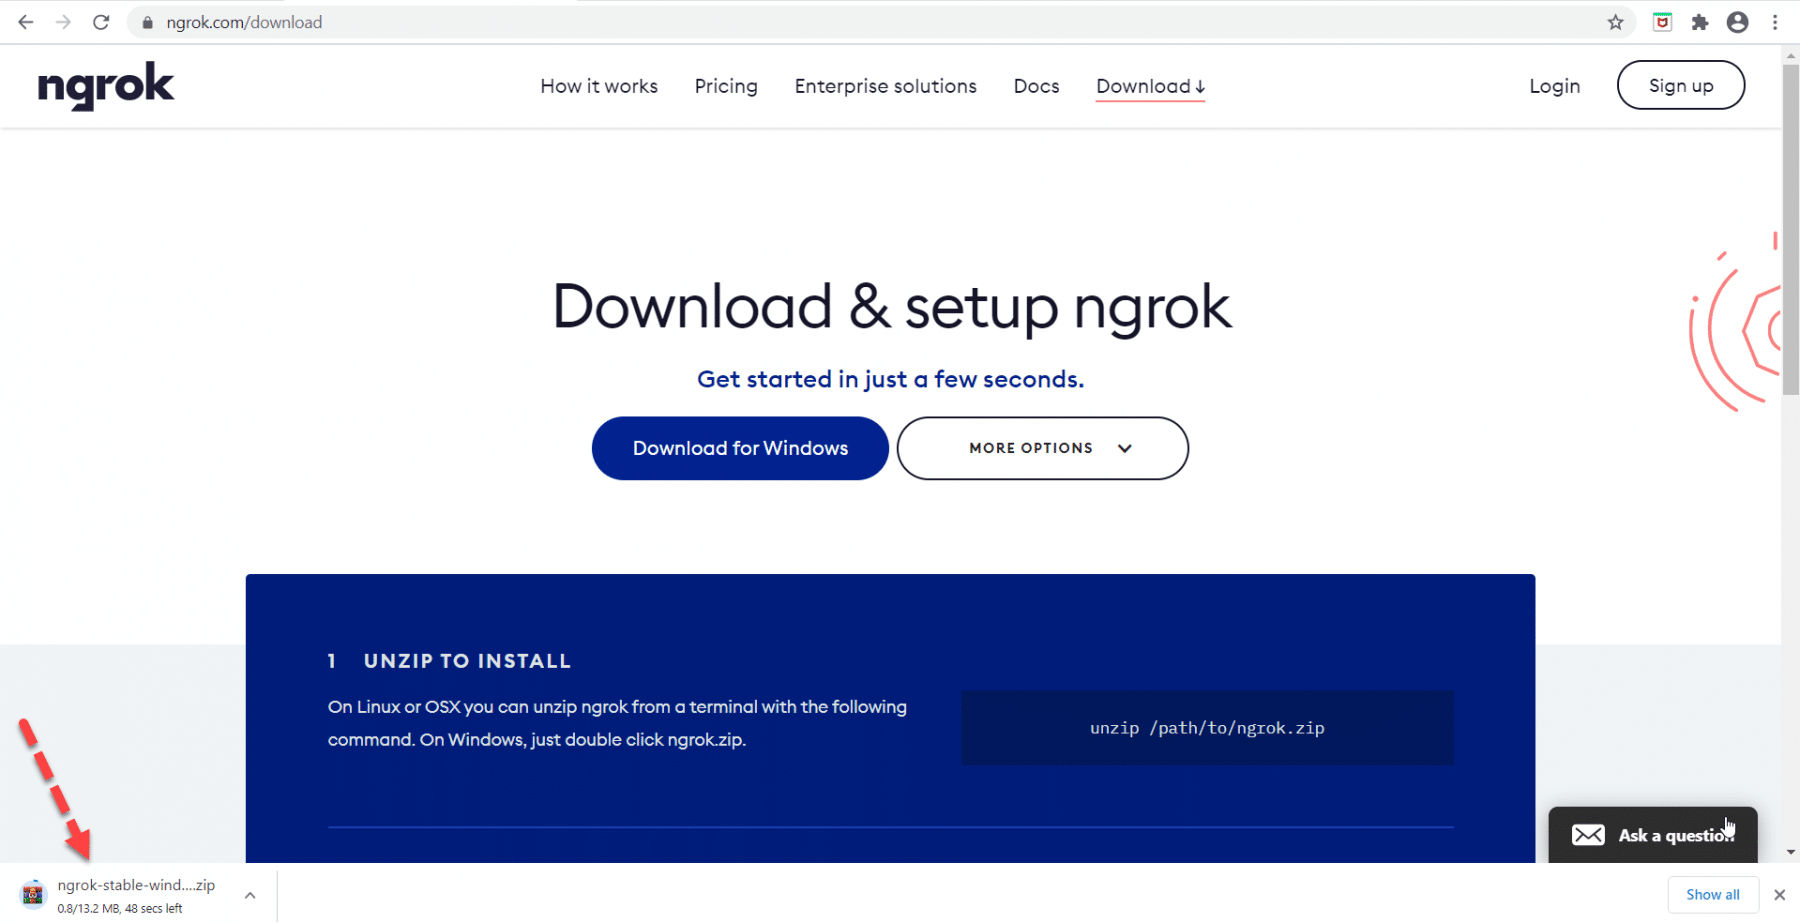Reload the ngrok download page

[101, 22]
